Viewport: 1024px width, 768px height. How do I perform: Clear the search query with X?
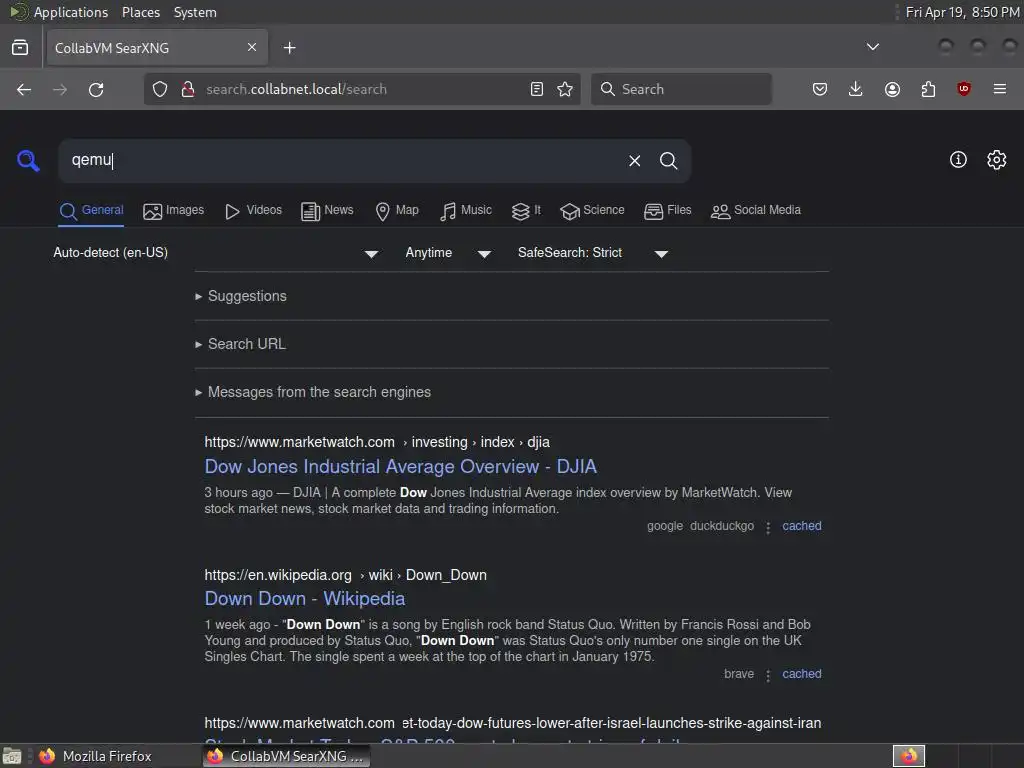(635, 161)
